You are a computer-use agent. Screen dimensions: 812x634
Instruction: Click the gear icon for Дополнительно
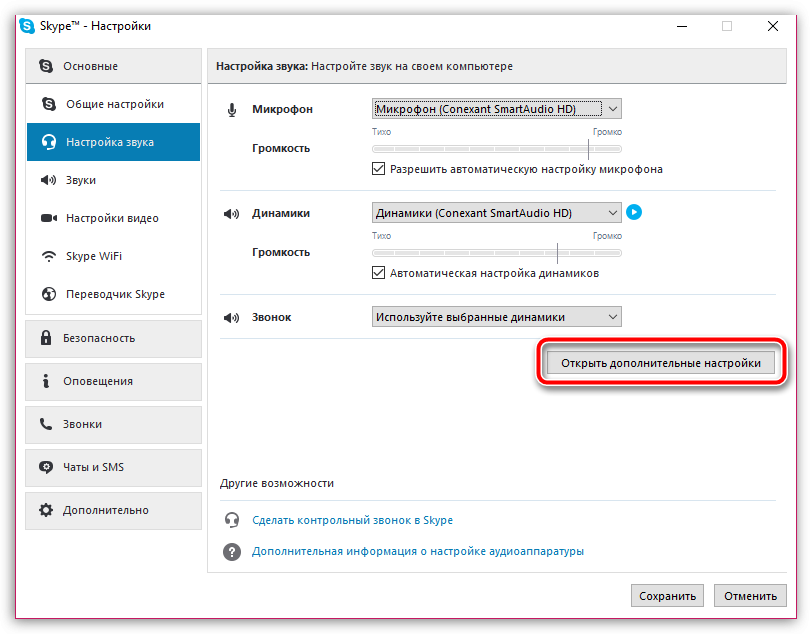pos(46,510)
